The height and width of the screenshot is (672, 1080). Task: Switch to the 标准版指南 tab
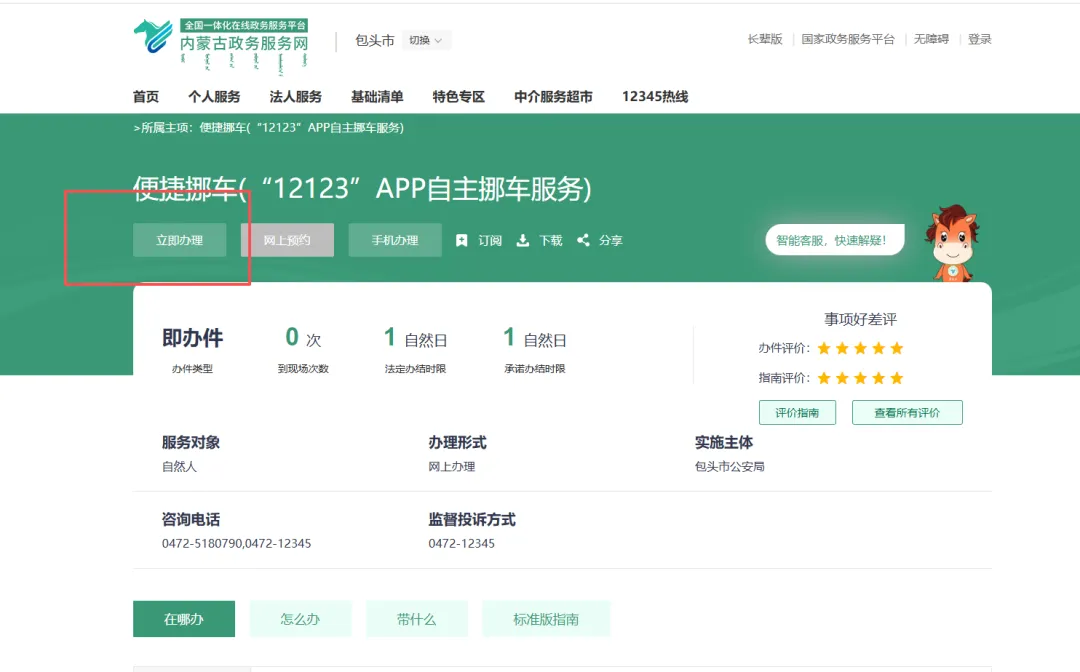[x=546, y=619]
